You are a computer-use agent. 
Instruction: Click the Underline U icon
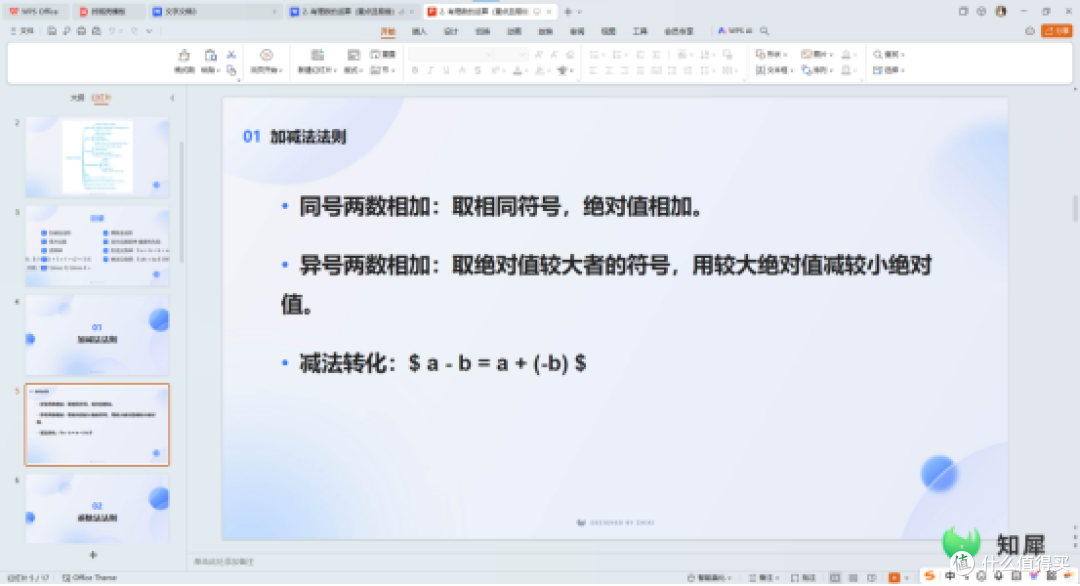[x=446, y=70]
